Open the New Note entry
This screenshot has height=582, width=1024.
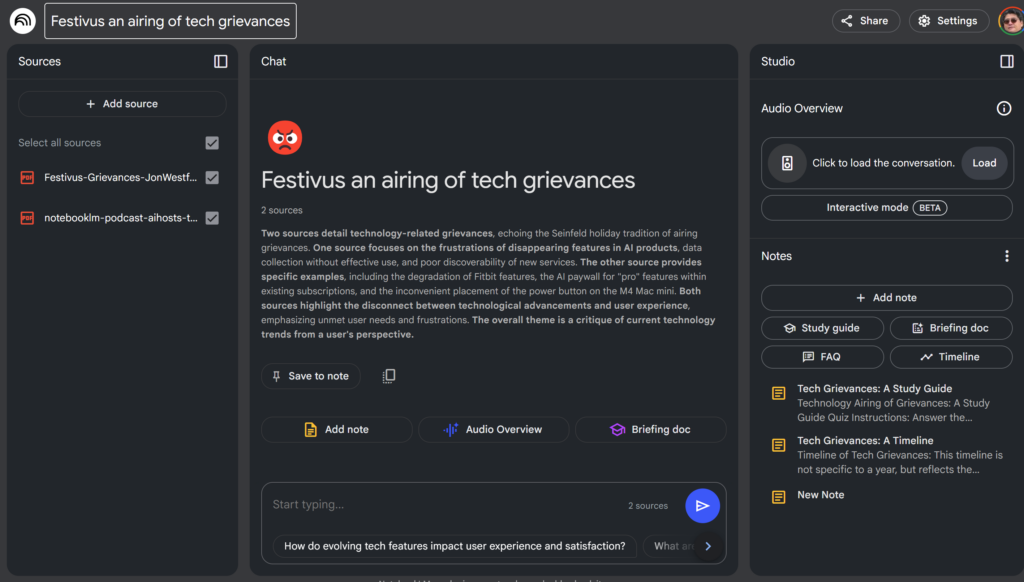click(x=820, y=495)
